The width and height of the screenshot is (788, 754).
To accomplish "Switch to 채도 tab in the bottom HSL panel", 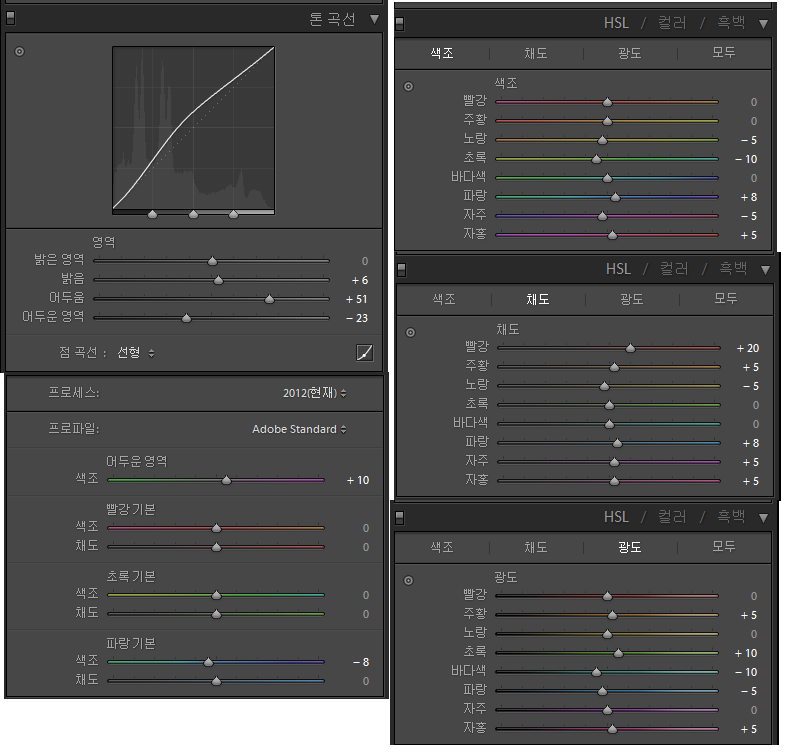I will 536,547.
